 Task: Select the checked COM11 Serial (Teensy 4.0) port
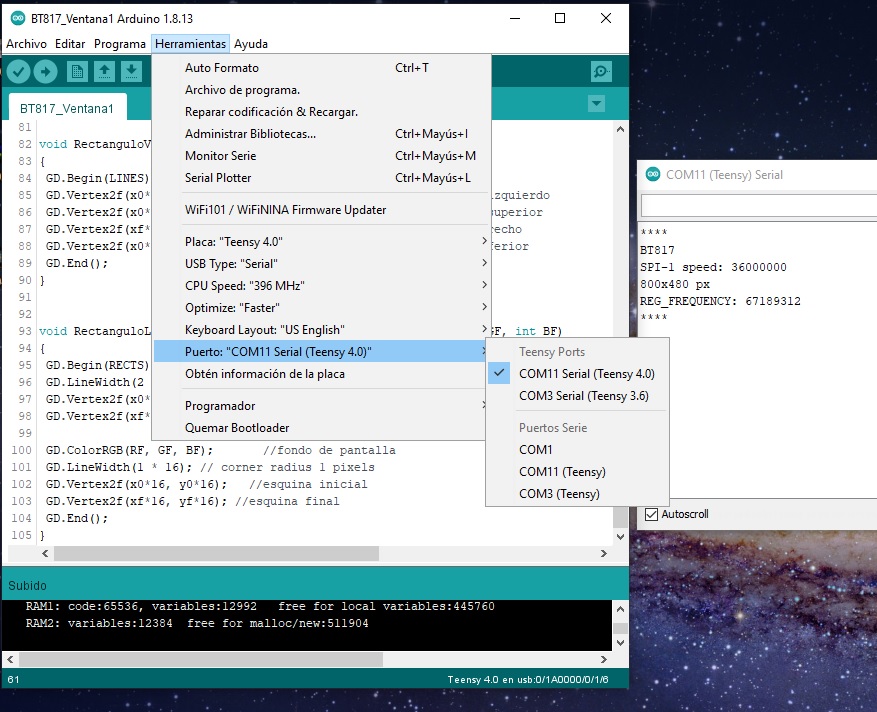click(578, 374)
